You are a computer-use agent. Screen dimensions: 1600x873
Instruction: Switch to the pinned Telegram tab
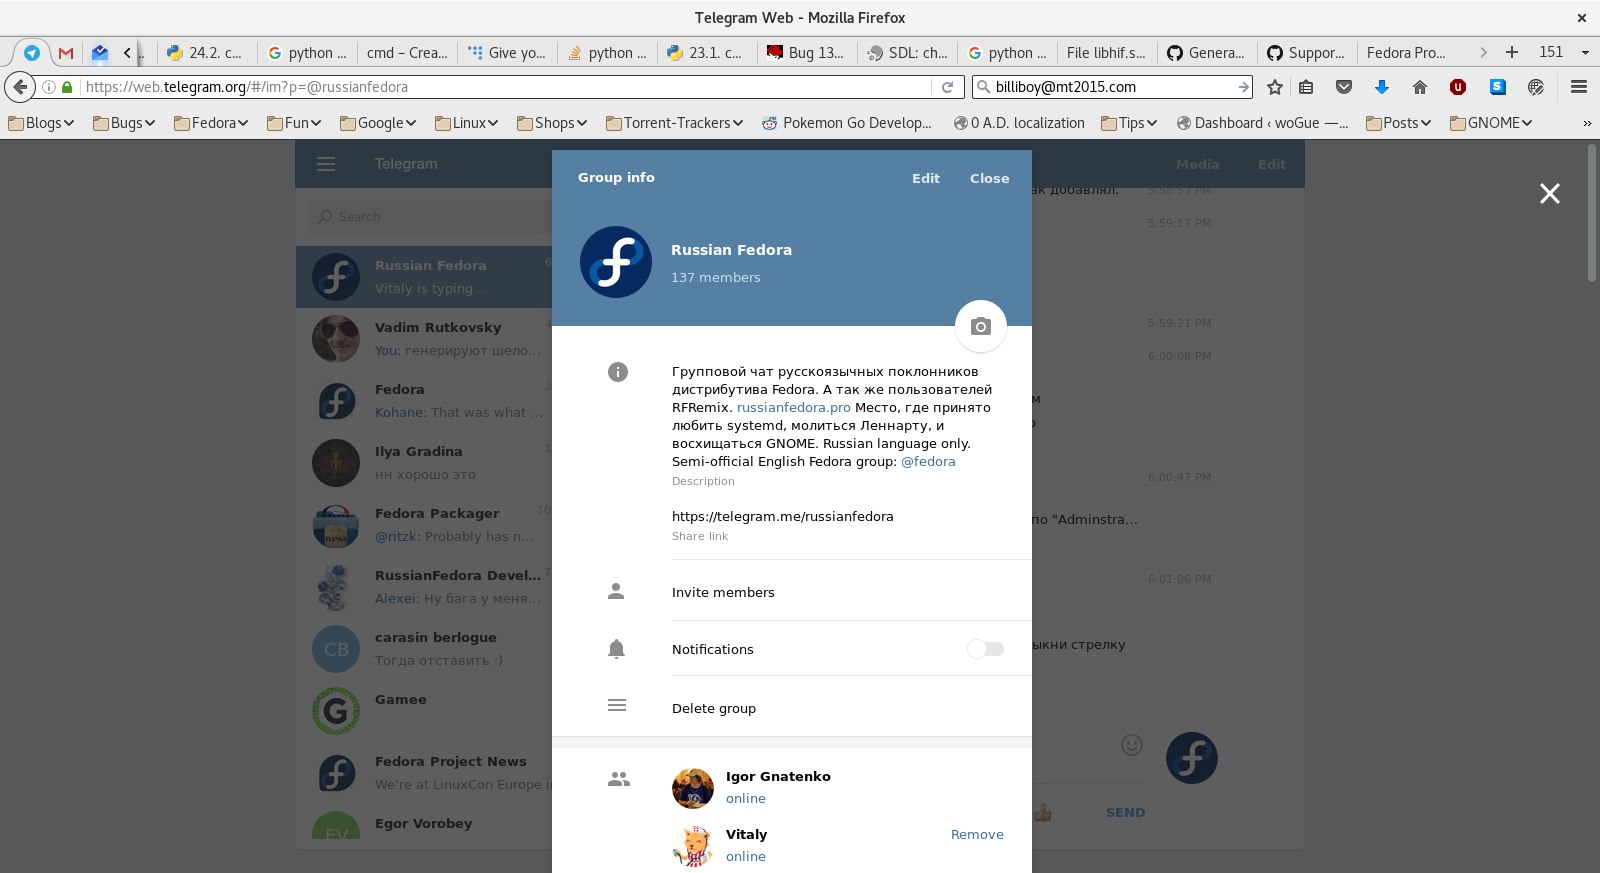pyautogui.click(x=32, y=53)
